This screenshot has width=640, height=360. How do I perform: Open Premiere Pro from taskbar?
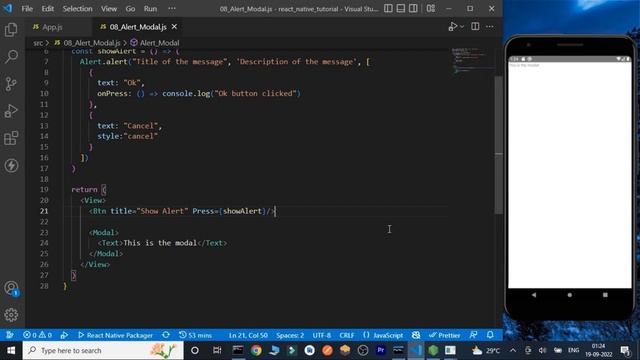pyautogui.click(x=380, y=351)
